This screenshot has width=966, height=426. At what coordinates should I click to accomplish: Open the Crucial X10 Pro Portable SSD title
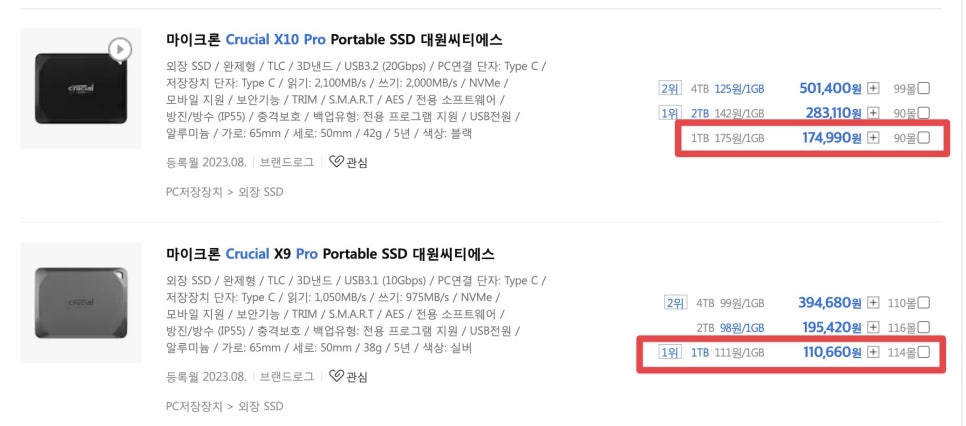tap(334, 40)
